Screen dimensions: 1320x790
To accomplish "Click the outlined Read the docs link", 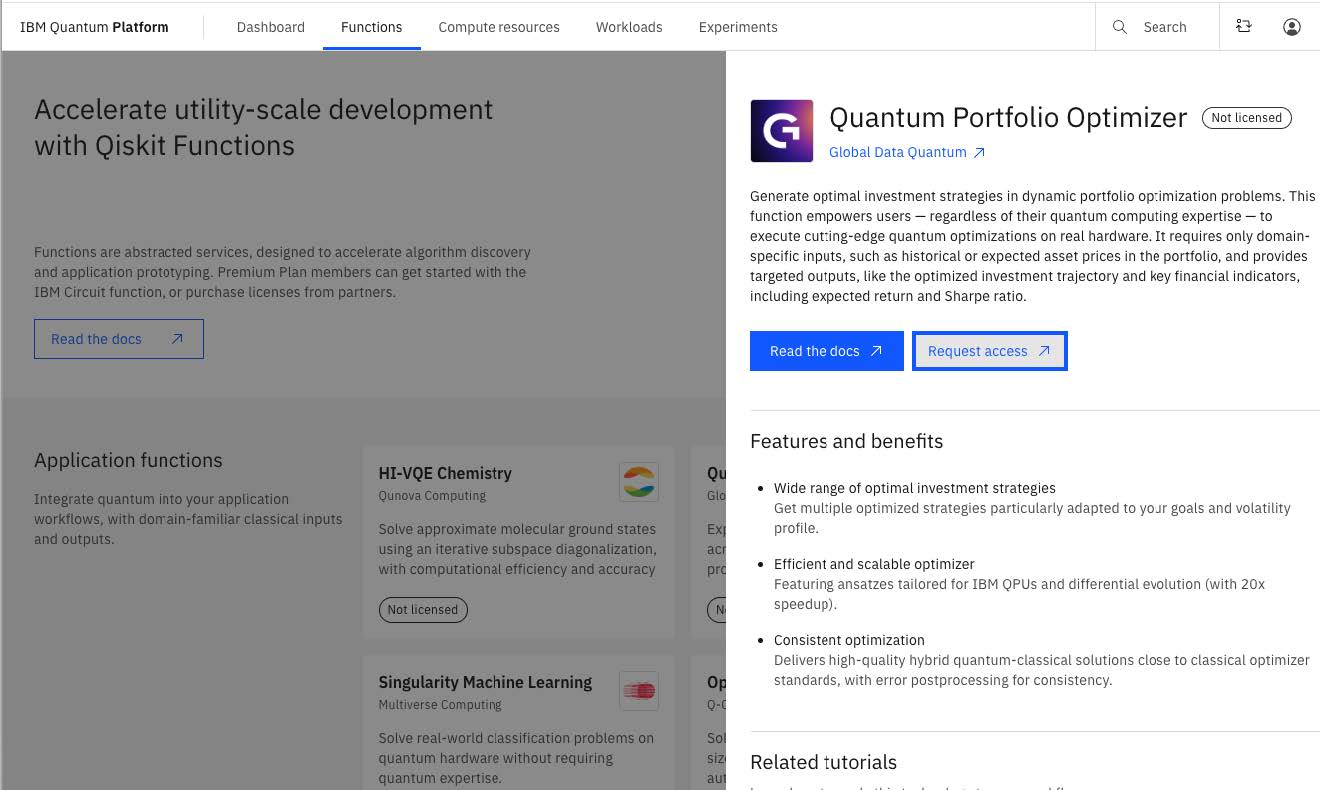I will [x=118, y=339].
